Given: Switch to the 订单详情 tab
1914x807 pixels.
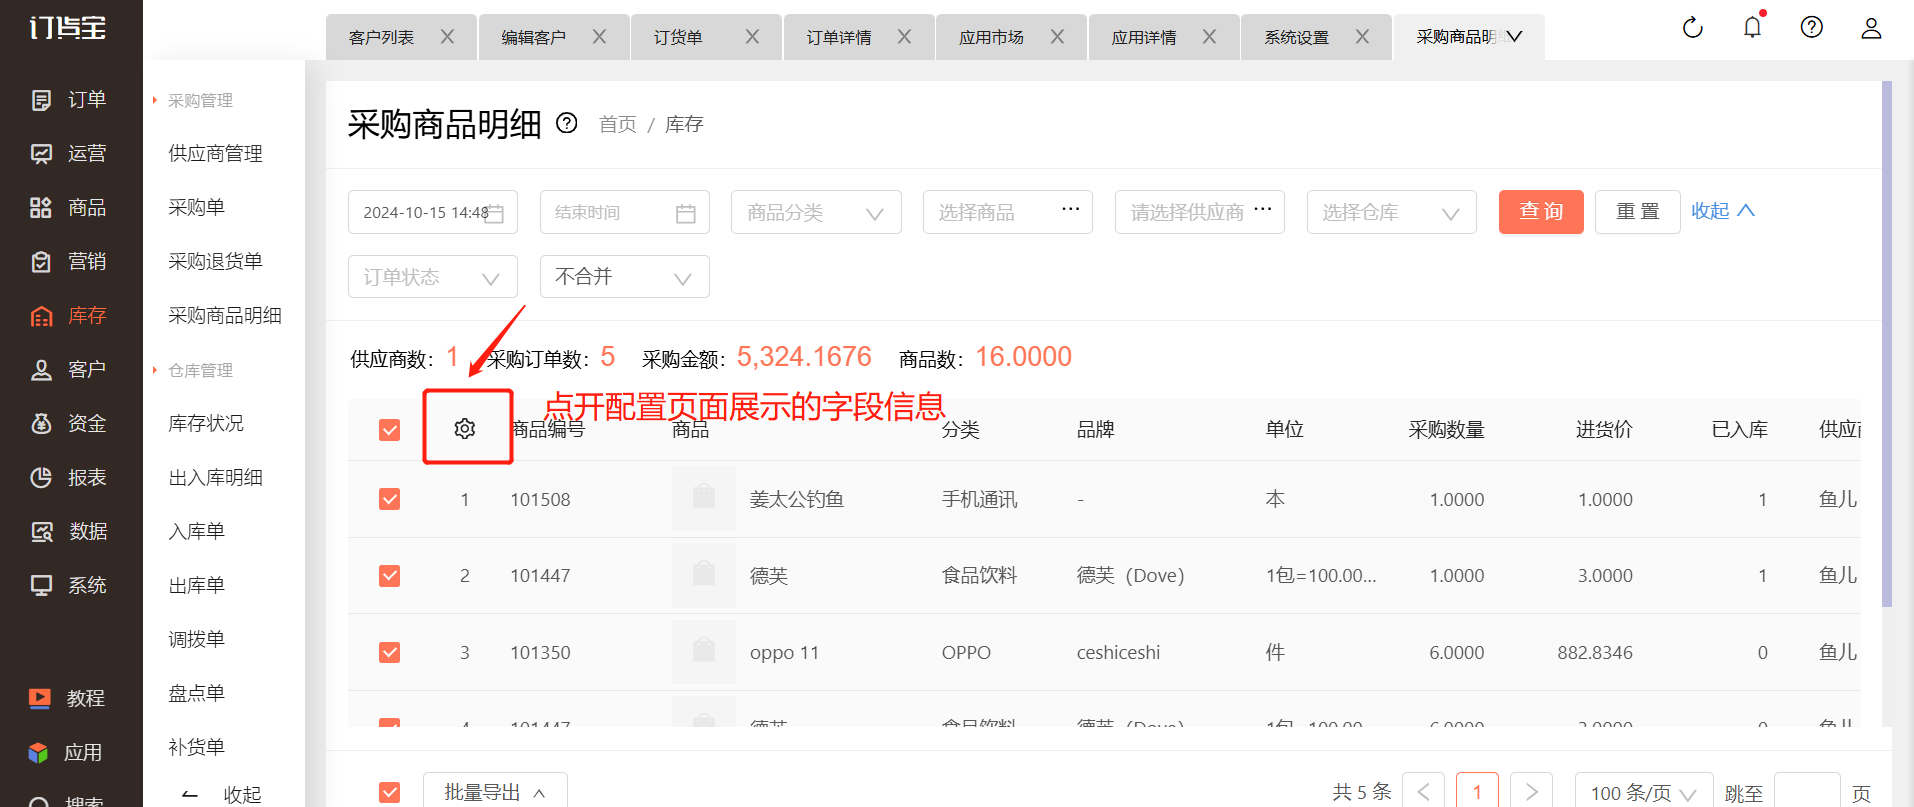Looking at the screenshot, I should [839, 37].
